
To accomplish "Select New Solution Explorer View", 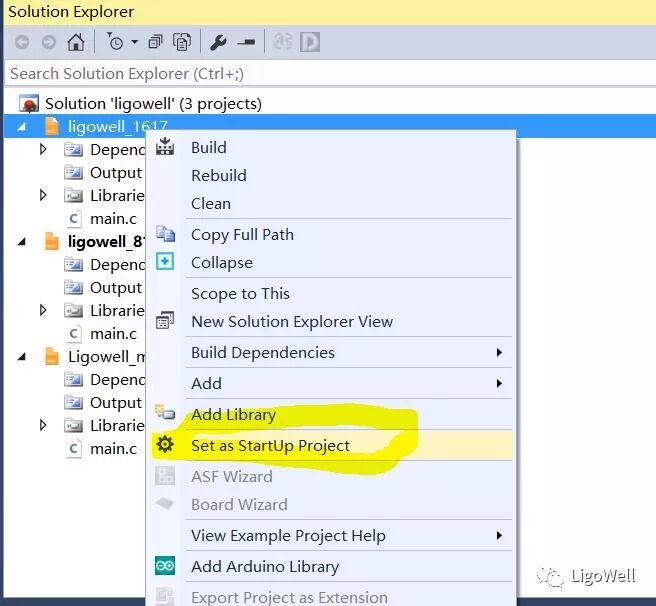I will point(292,321).
